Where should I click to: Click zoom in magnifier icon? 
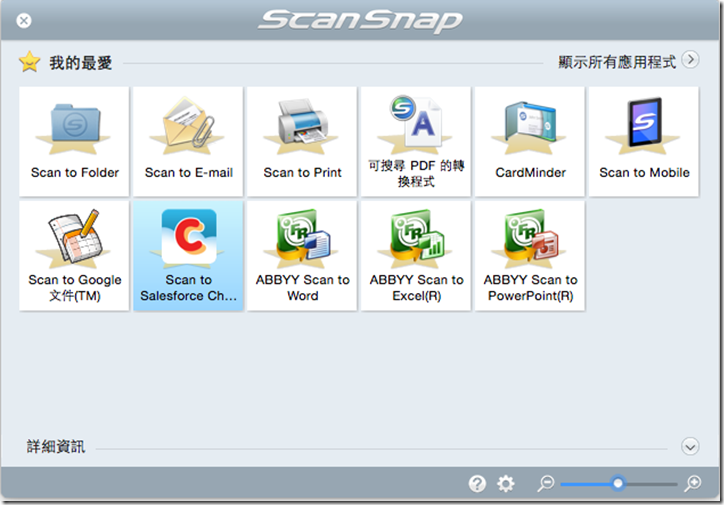[x=693, y=483]
